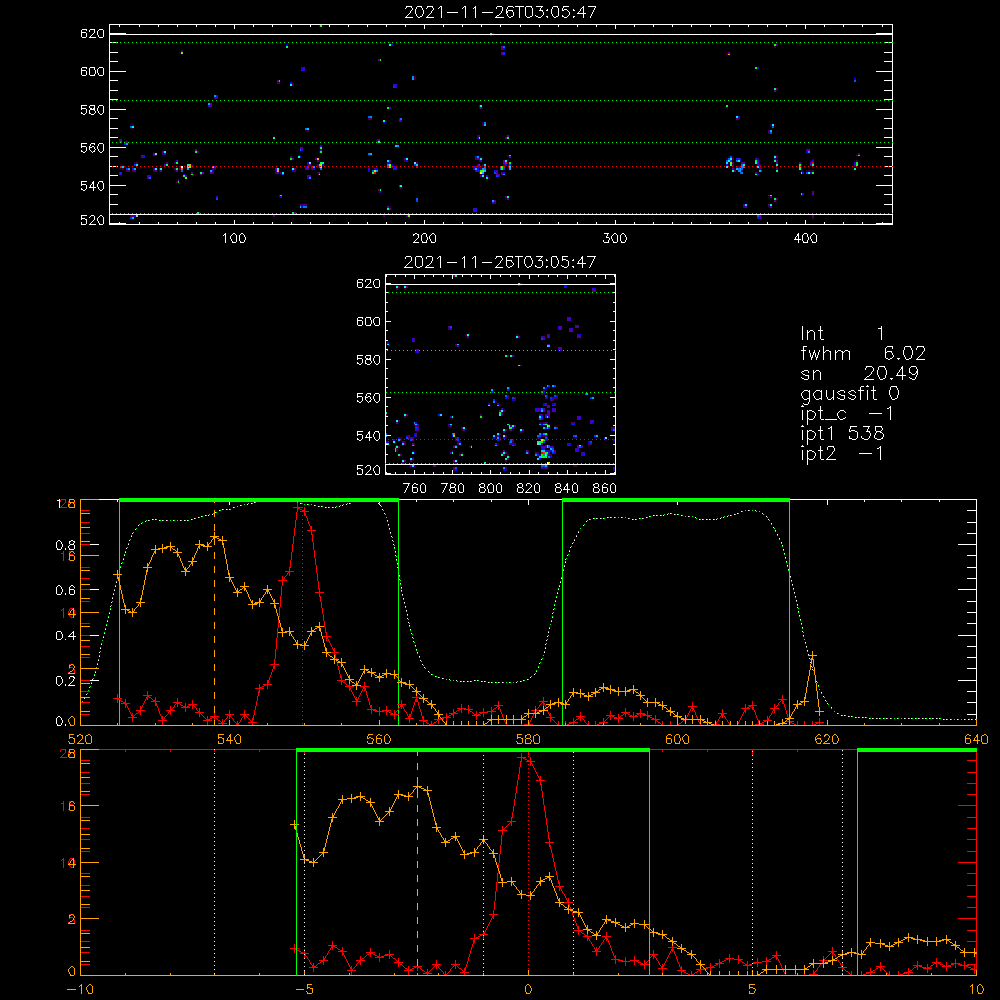Click the red peak apex in the bottom plot

pos(523,757)
